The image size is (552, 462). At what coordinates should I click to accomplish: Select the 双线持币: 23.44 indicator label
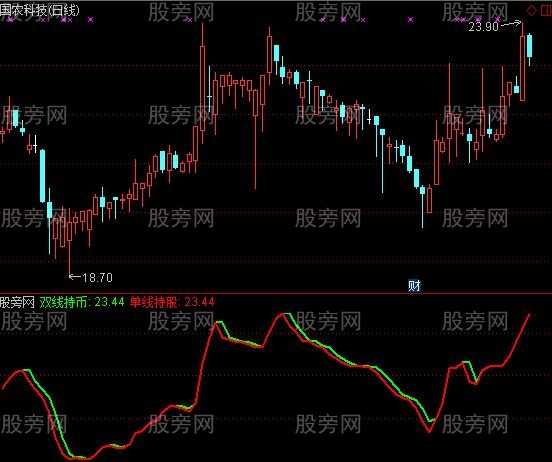(82, 302)
